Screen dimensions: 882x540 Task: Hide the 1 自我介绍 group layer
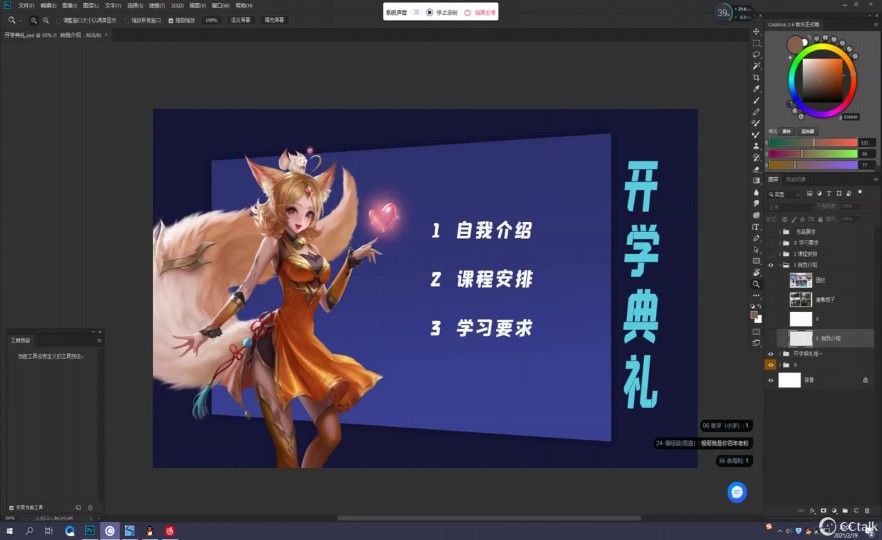click(771, 265)
